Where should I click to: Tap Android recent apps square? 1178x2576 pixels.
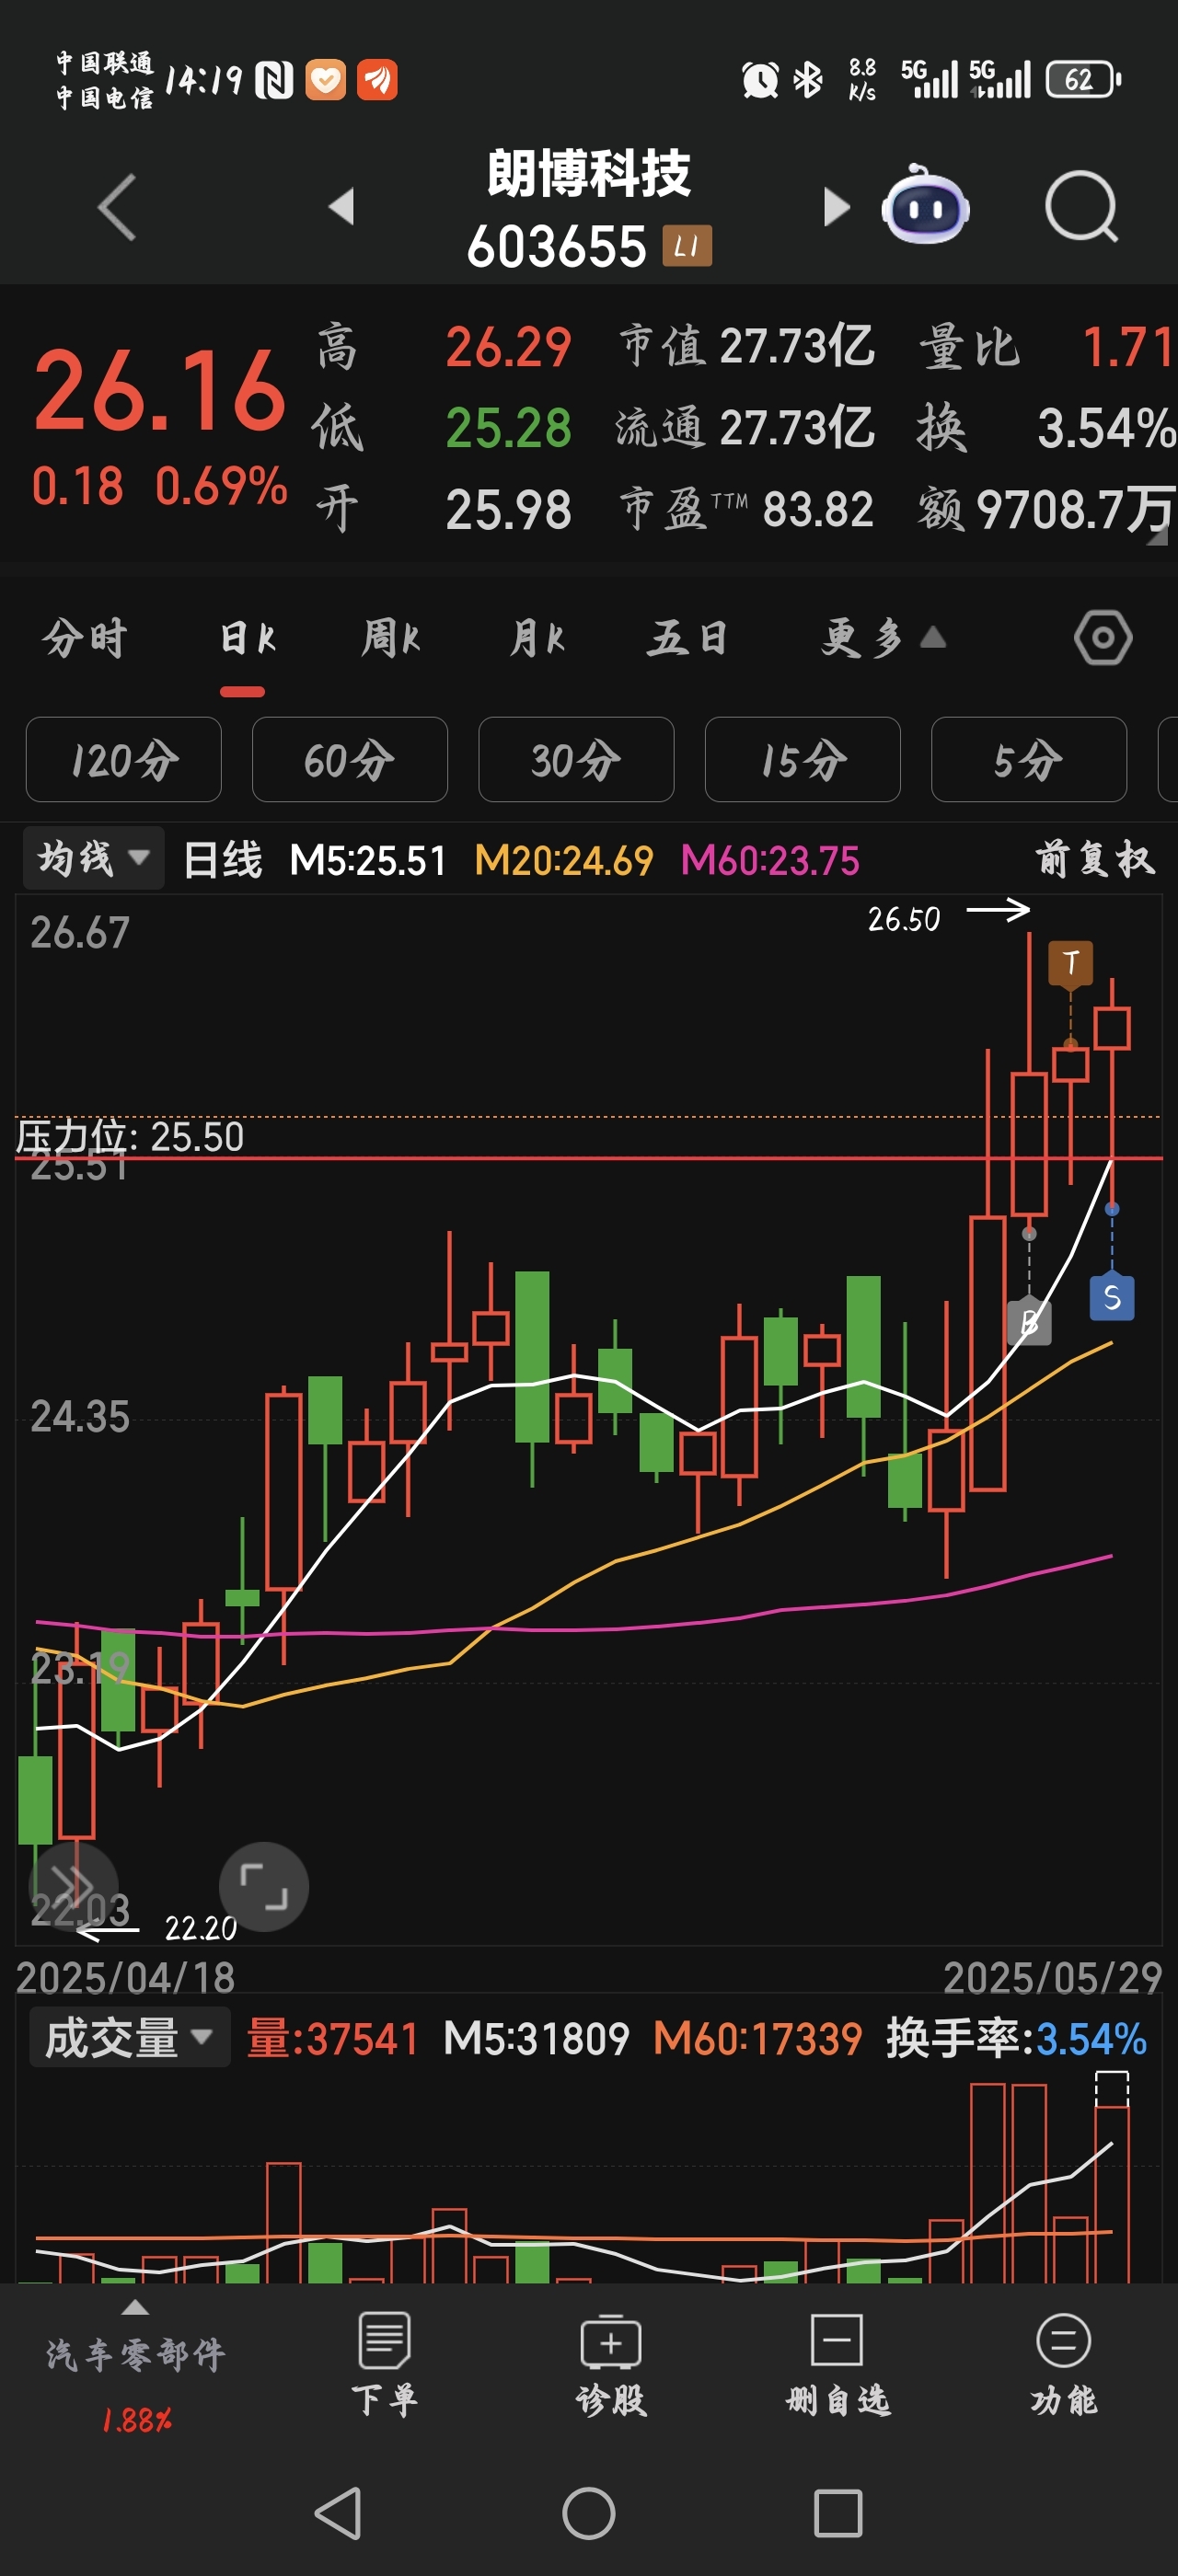[x=838, y=2513]
